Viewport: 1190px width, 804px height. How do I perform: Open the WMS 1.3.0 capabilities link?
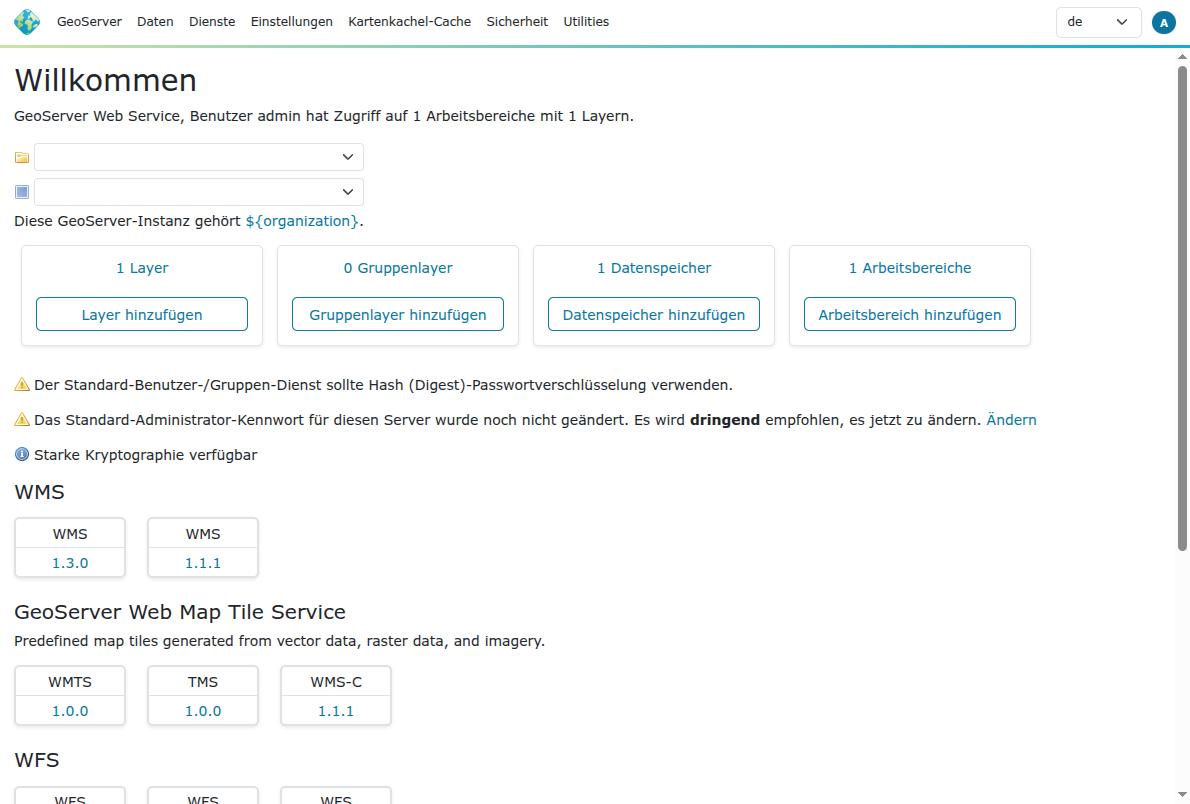pos(70,562)
